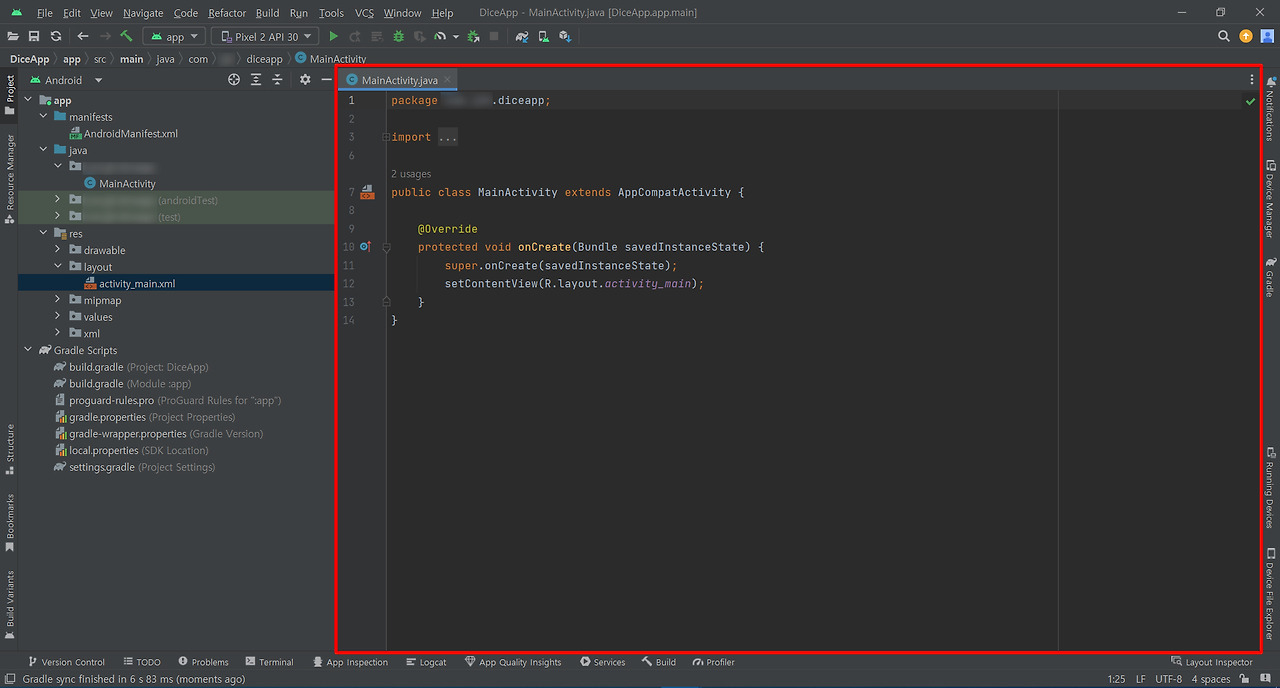Start debugging with the green bug icon
This screenshot has width=1280, height=688.
coord(398,36)
